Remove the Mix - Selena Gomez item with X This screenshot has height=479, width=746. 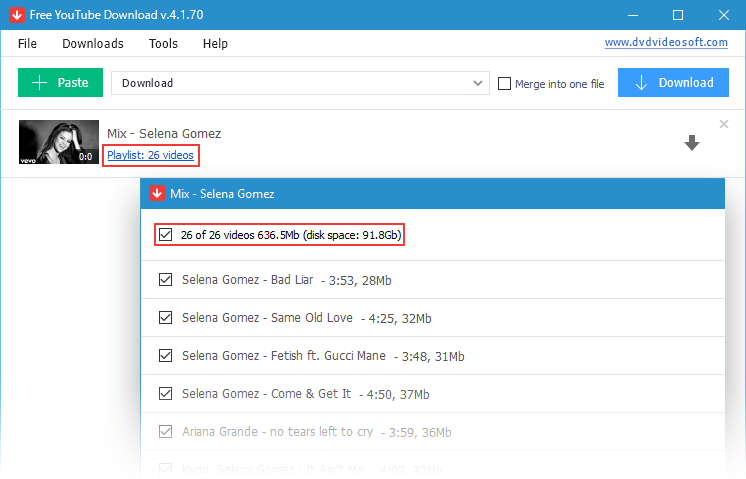coord(724,124)
